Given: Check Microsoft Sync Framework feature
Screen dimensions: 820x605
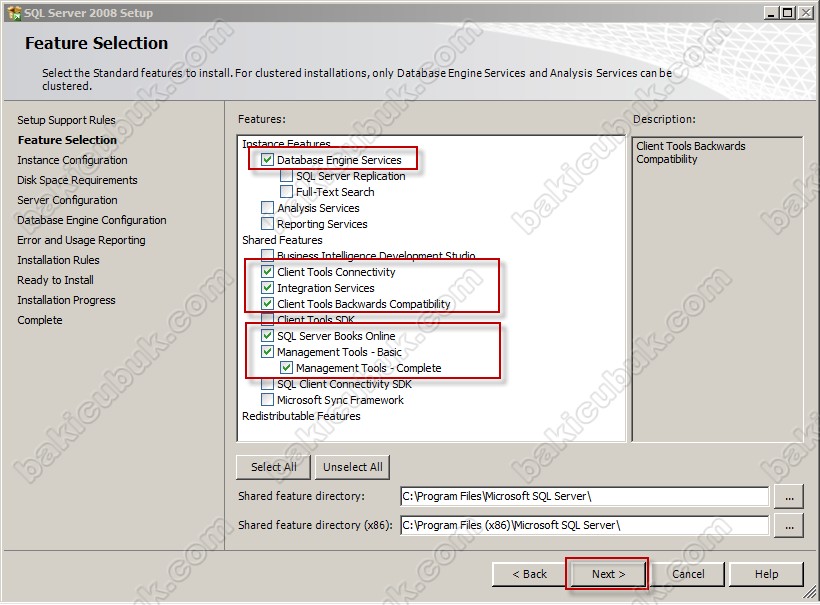Looking at the screenshot, I should point(267,399).
